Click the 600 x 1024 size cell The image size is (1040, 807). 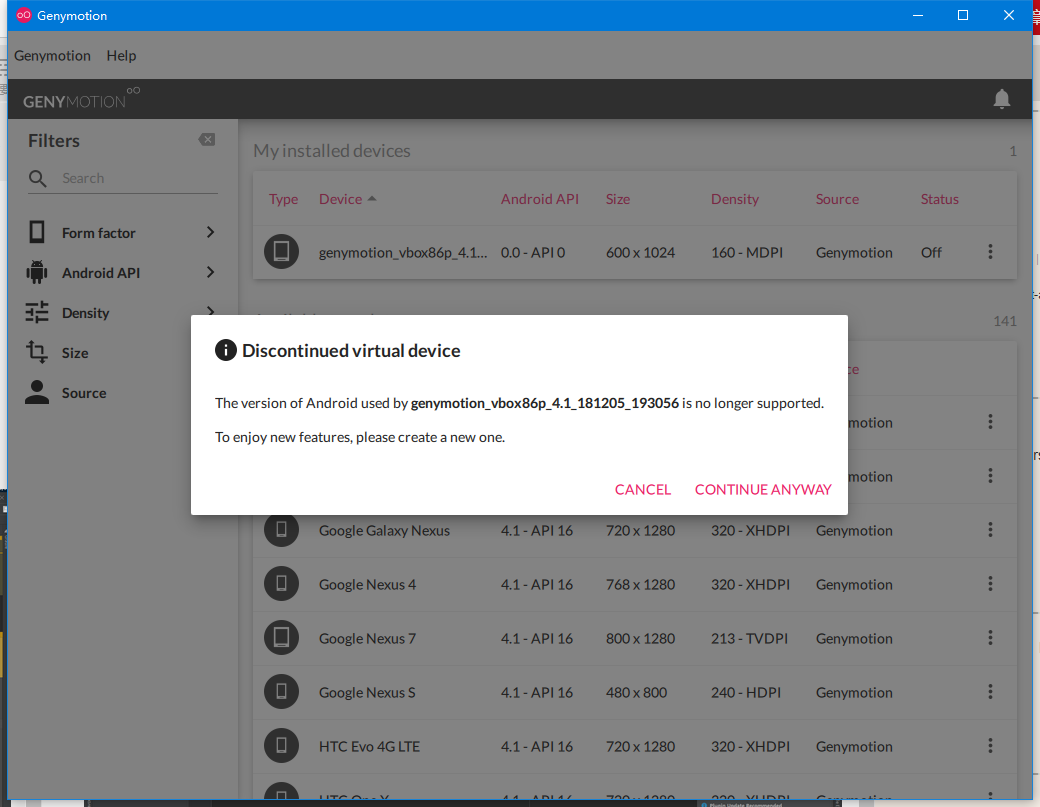coord(640,253)
